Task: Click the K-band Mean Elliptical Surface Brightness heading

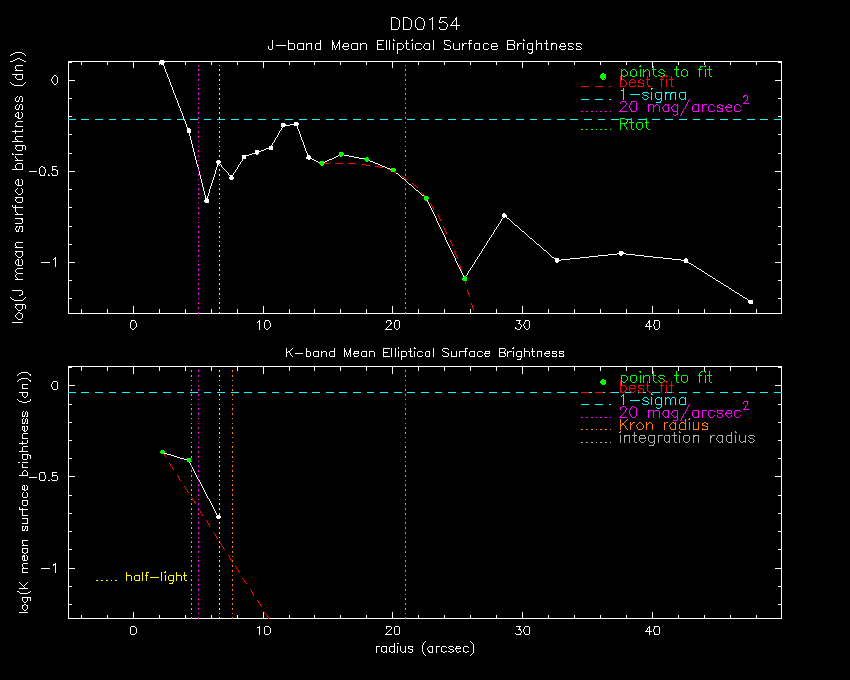Action: click(x=424, y=353)
